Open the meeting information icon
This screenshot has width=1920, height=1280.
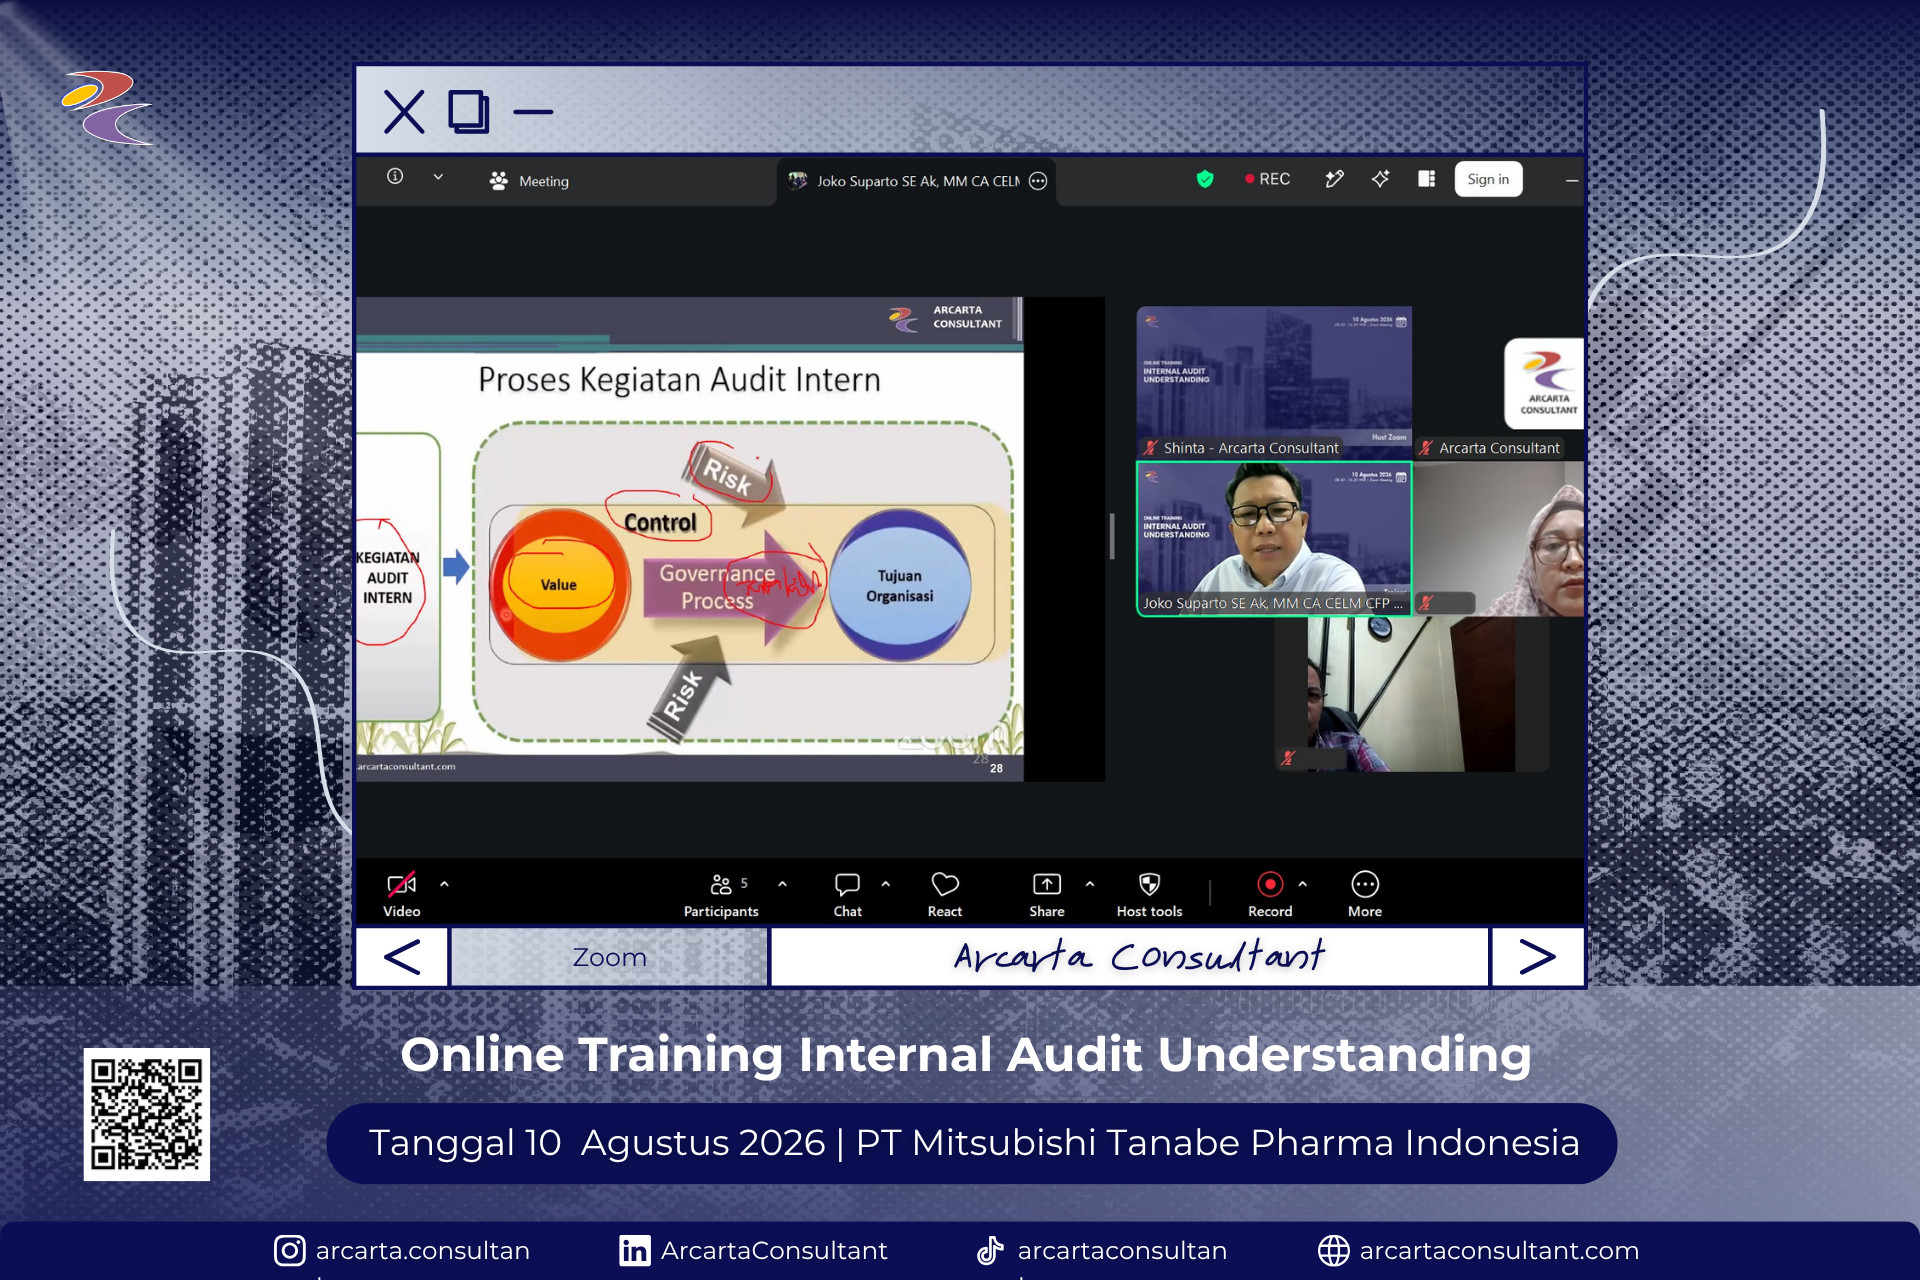click(395, 177)
